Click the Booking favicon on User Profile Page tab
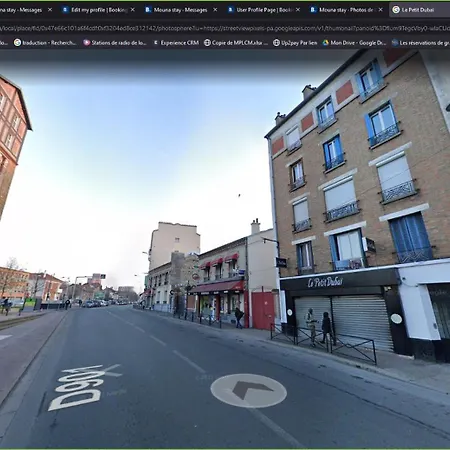Image resolution: width=450 pixels, height=450 pixels. [x=230, y=10]
